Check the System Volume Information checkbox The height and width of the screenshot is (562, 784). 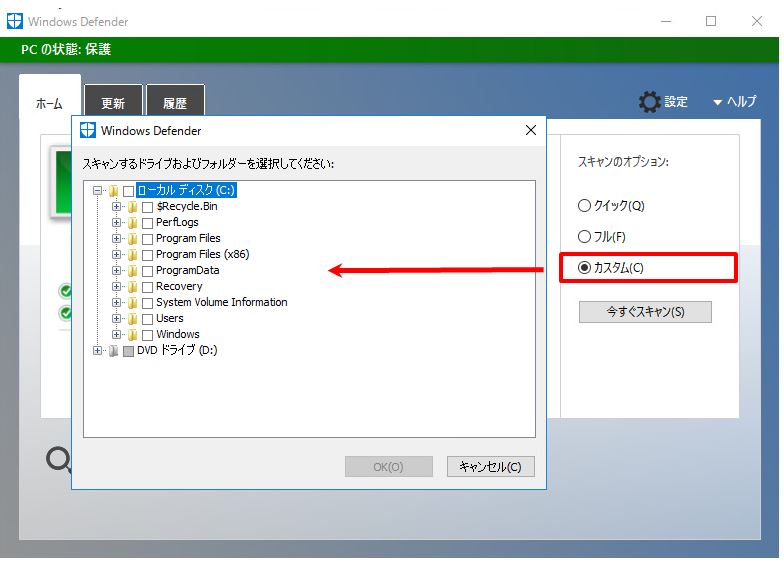[x=148, y=303]
